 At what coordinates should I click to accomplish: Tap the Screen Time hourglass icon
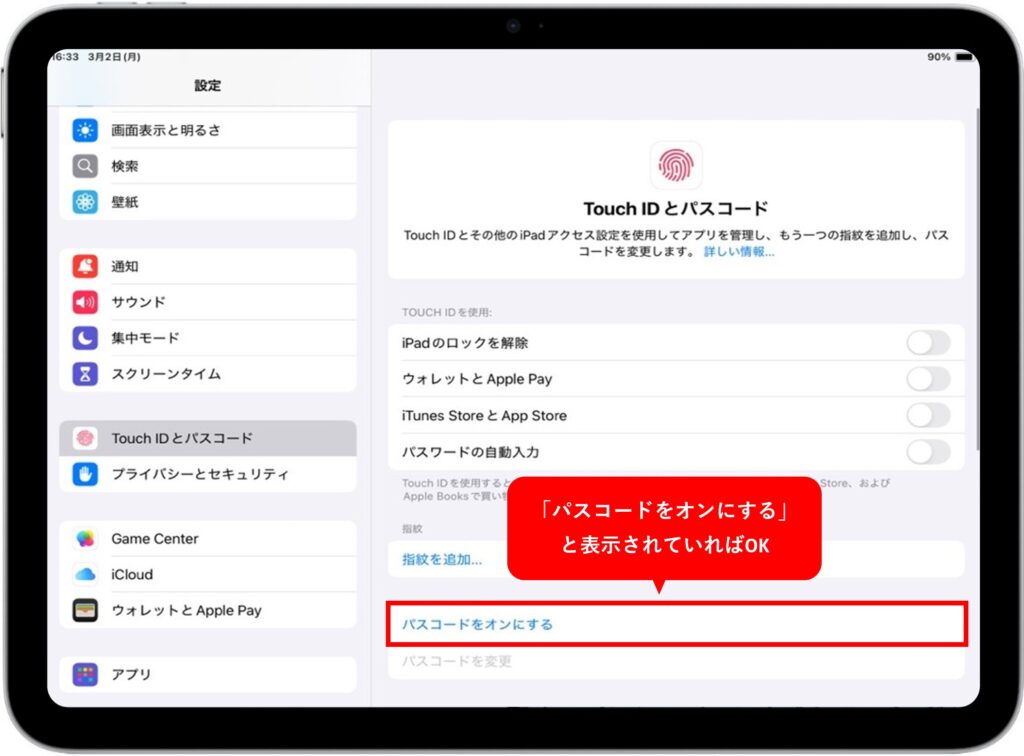pyautogui.click(x=85, y=374)
